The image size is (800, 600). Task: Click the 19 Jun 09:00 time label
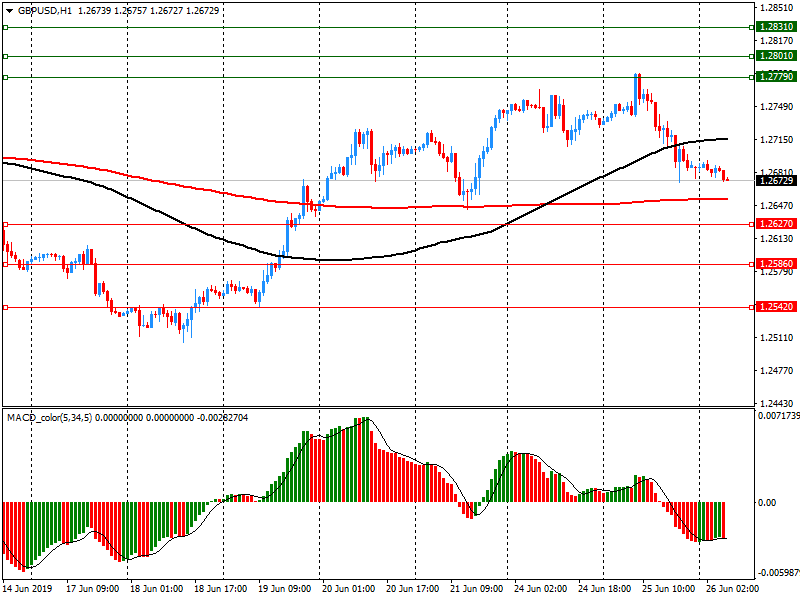pyautogui.click(x=285, y=589)
